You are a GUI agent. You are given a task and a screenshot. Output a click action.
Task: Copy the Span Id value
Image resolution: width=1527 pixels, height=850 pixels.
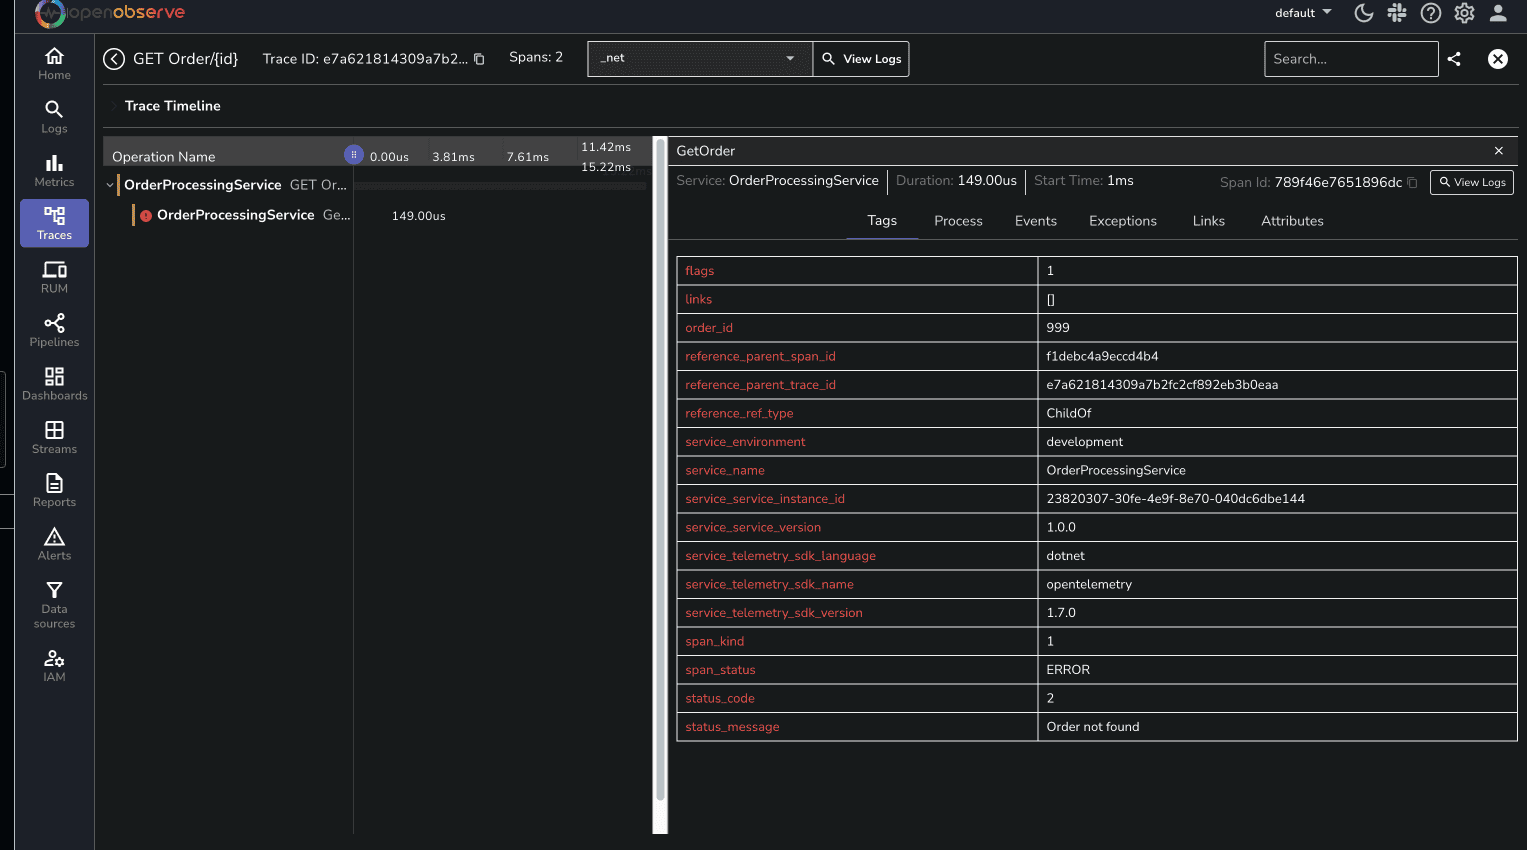click(x=1412, y=182)
